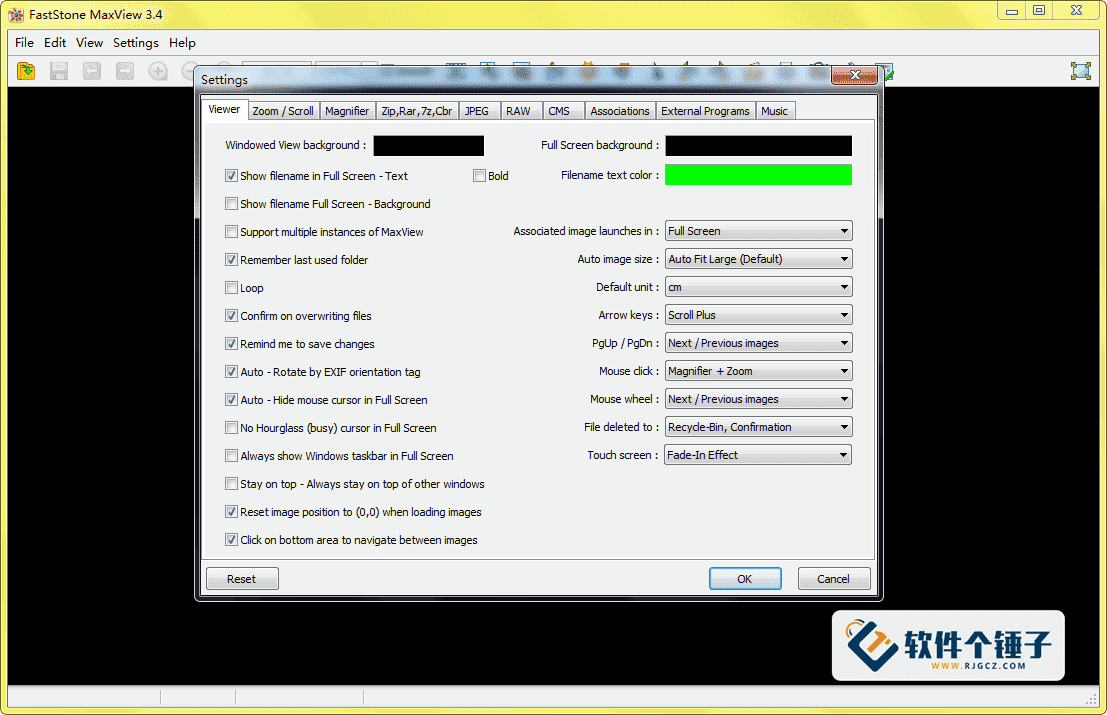Open the Settings menu in menu bar
The width and height of the screenshot is (1107, 715).
point(135,43)
